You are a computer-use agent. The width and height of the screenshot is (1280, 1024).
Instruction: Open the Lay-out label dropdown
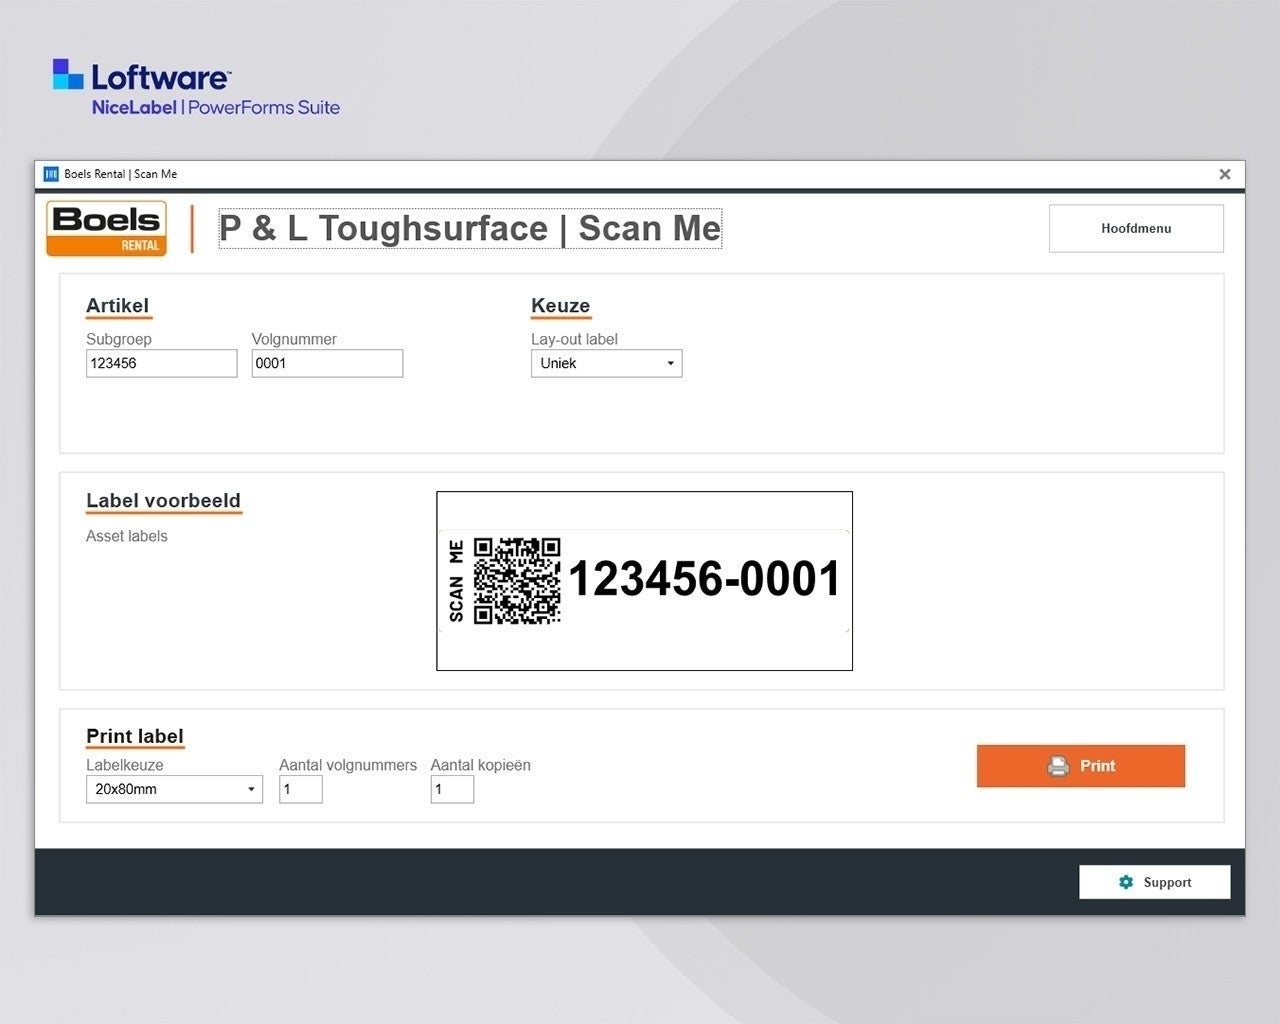point(606,363)
